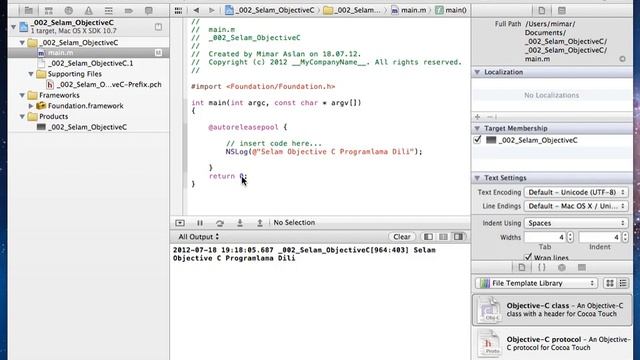Viewport: 640px width, 360px height.
Task: Open the Issue navigator warning icon
Action: [89, 11]
